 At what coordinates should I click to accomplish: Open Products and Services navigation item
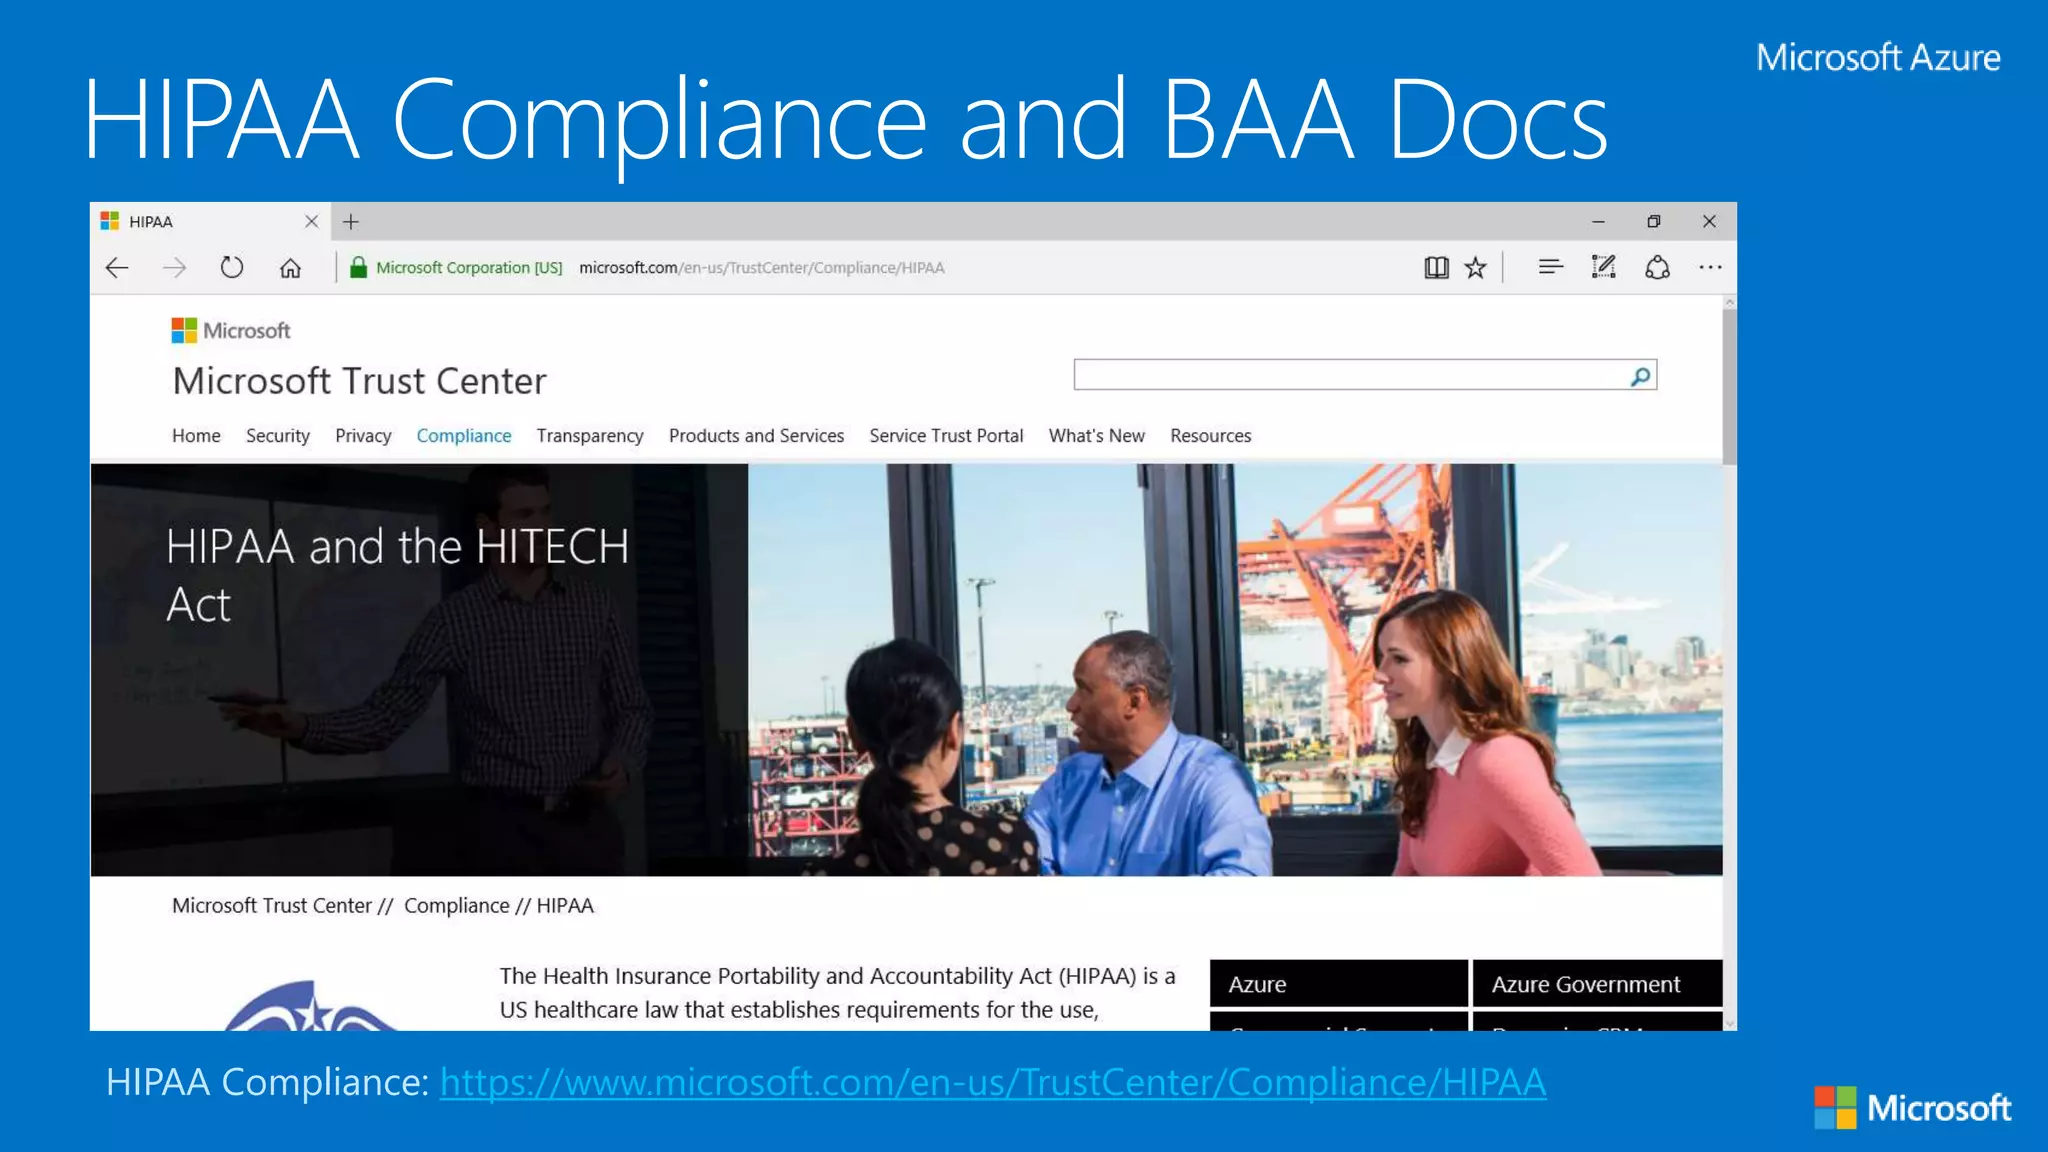pos(757,436)
